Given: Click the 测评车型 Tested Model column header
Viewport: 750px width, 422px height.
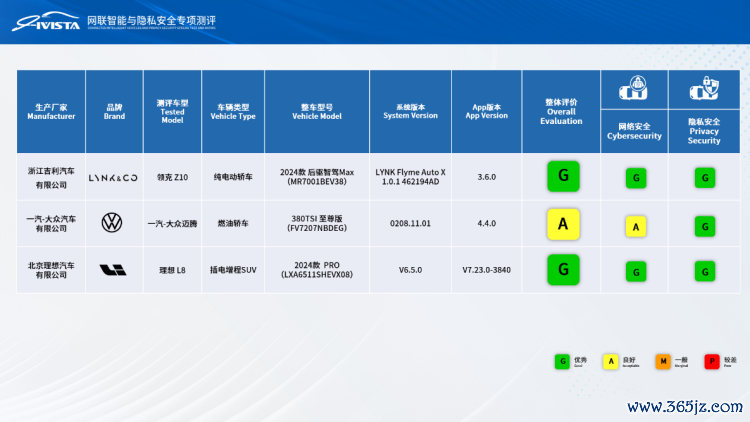Looking at the screenshot, I should tap(172, 111).
